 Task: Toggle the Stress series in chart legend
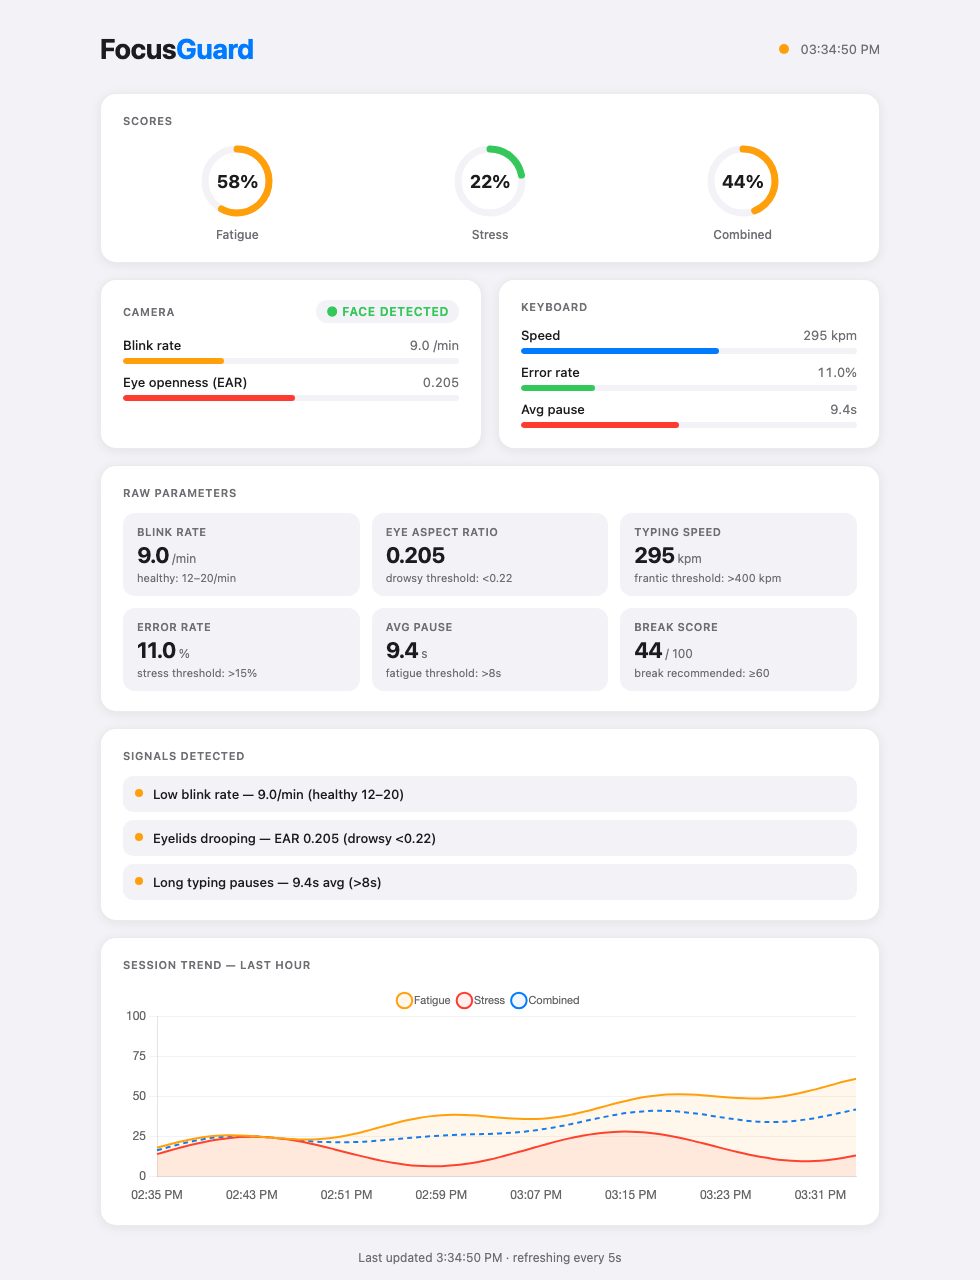tap(480, 1000)
